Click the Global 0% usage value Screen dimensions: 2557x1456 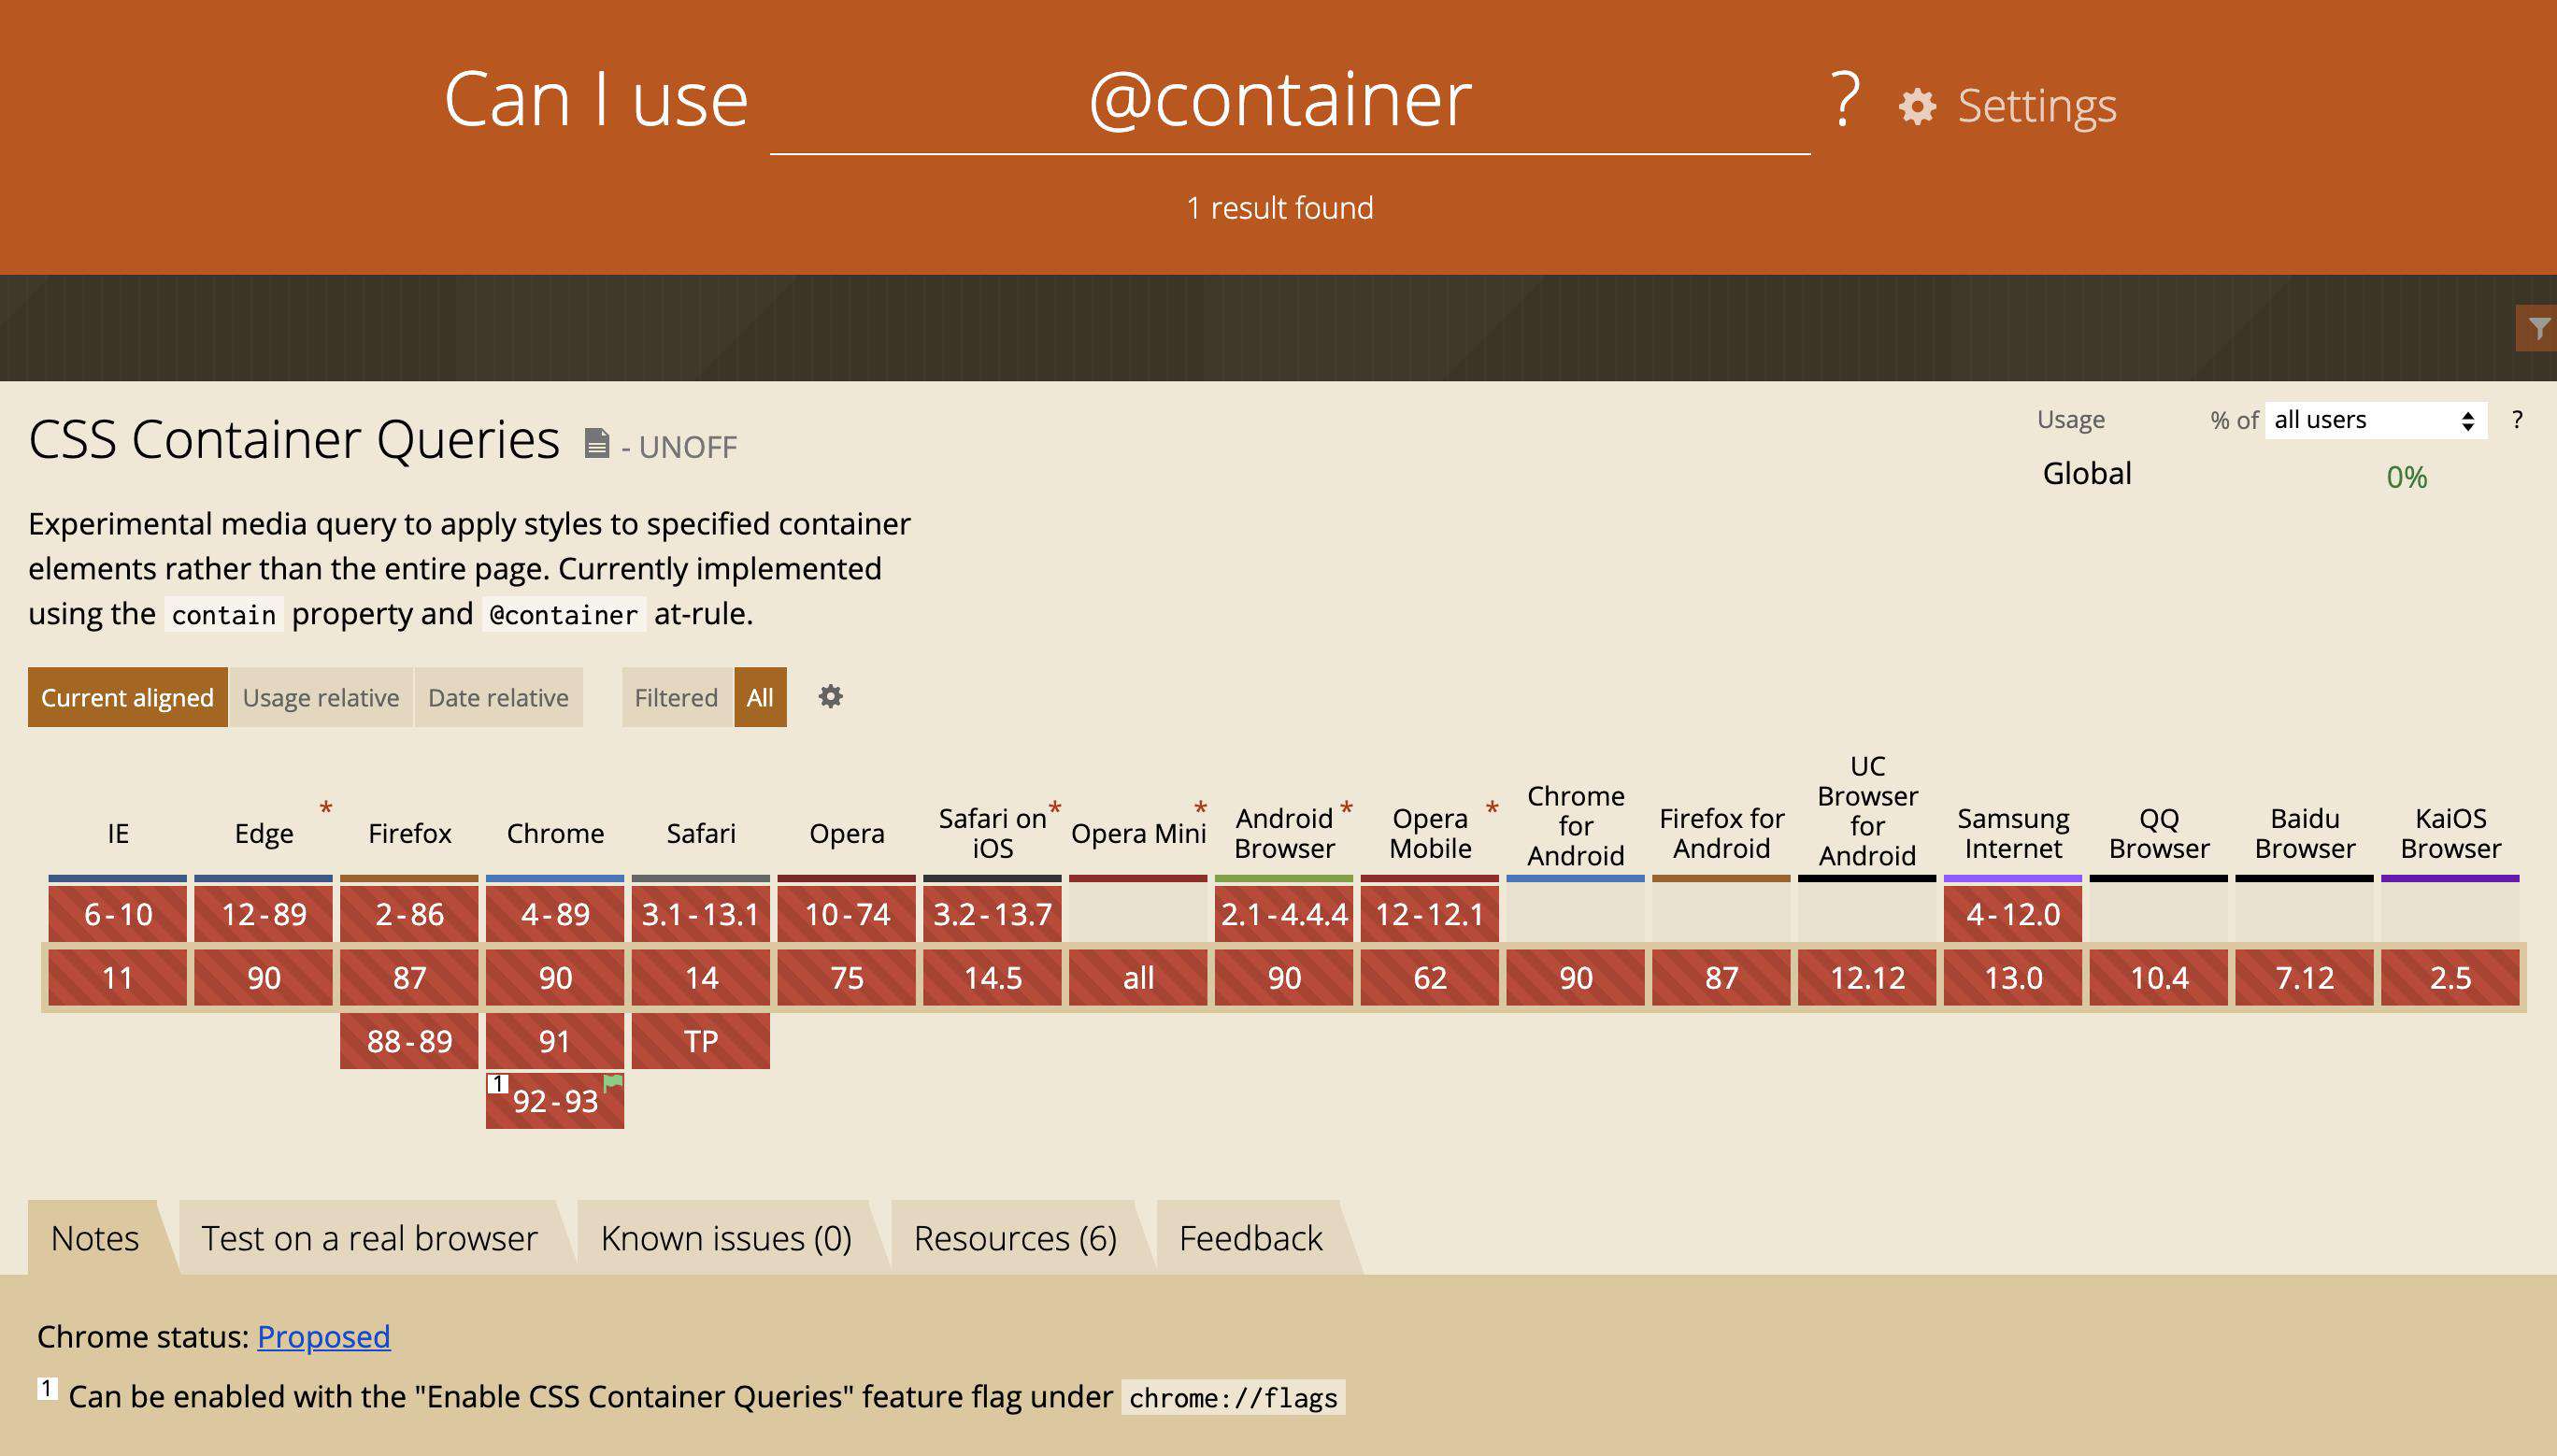(x=2407, y=477)
